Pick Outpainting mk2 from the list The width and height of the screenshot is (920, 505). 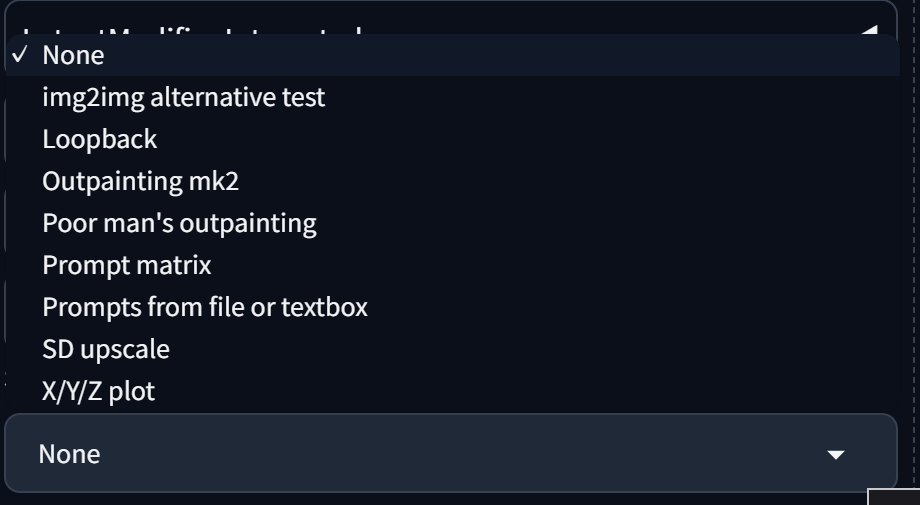click(x=140, y=181)
